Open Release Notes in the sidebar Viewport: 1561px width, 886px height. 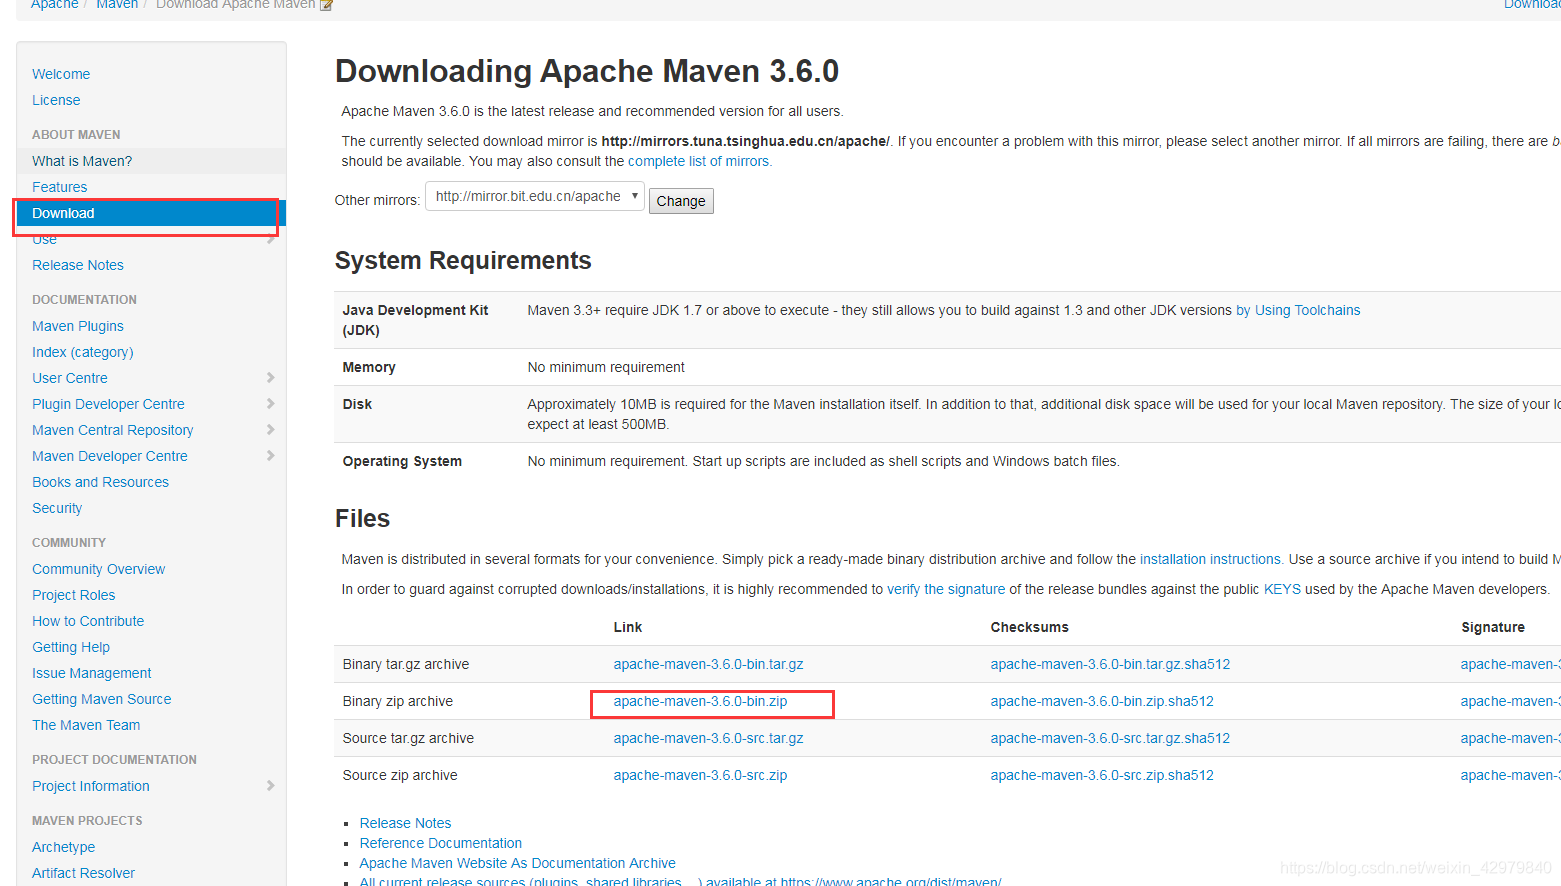point(78,265)
